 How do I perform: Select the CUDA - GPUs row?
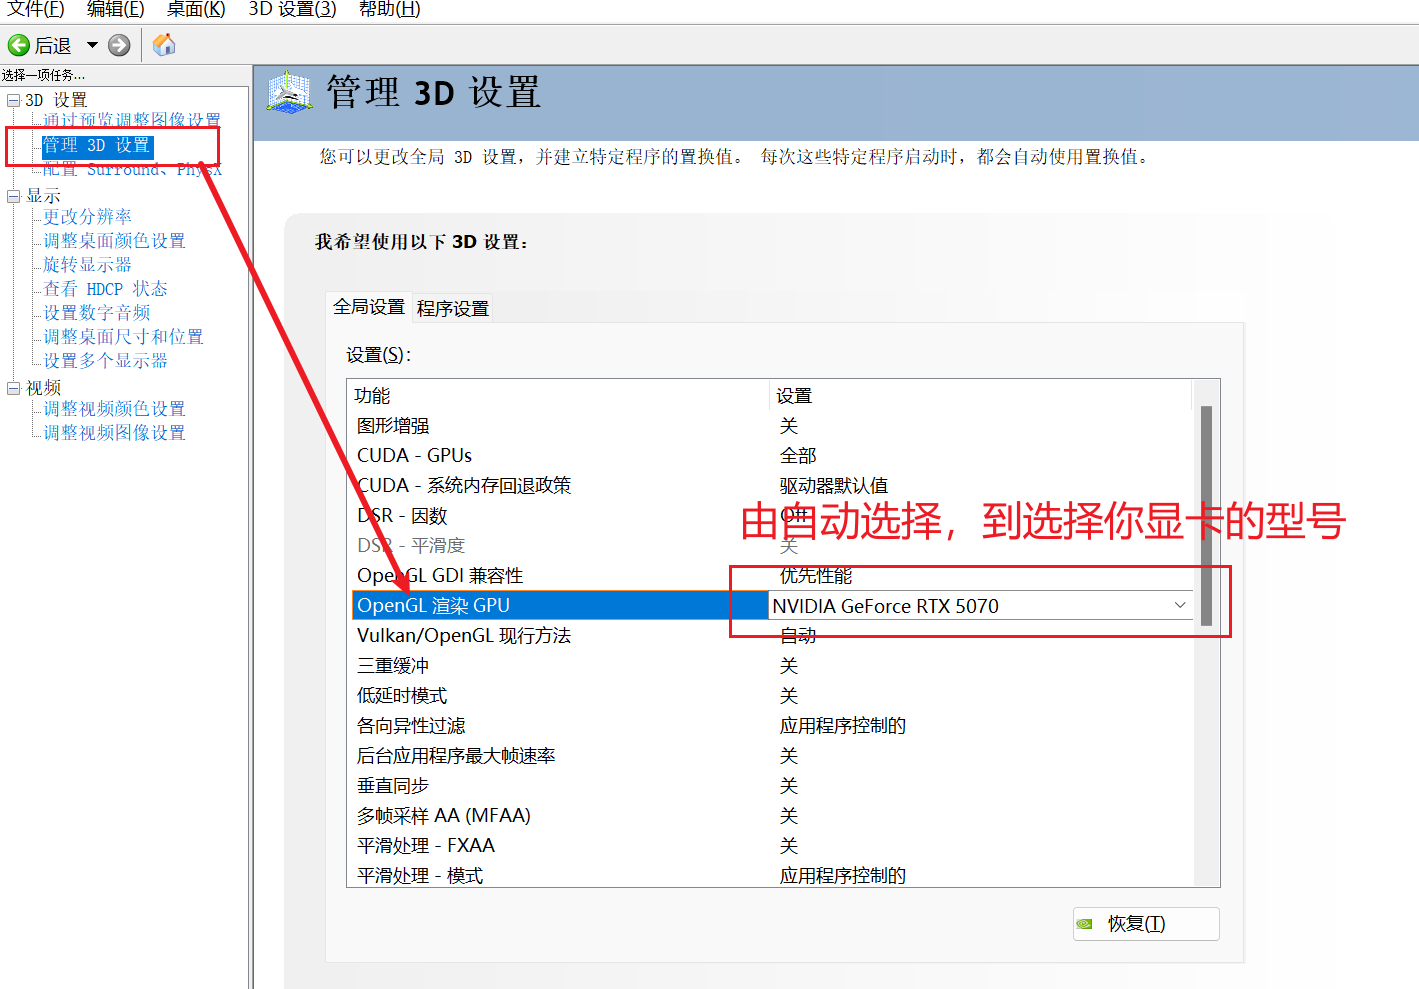(770, 455)
